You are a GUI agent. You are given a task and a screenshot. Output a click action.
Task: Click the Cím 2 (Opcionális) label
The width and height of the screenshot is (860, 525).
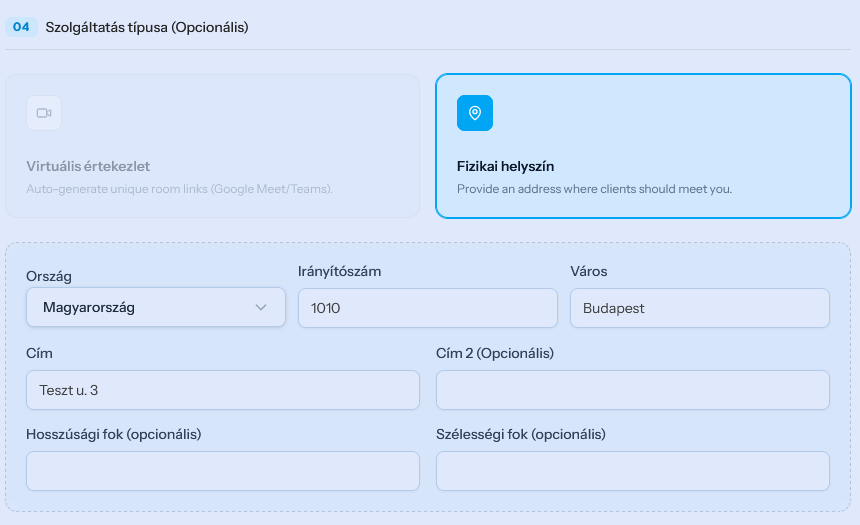click(495, 353)
